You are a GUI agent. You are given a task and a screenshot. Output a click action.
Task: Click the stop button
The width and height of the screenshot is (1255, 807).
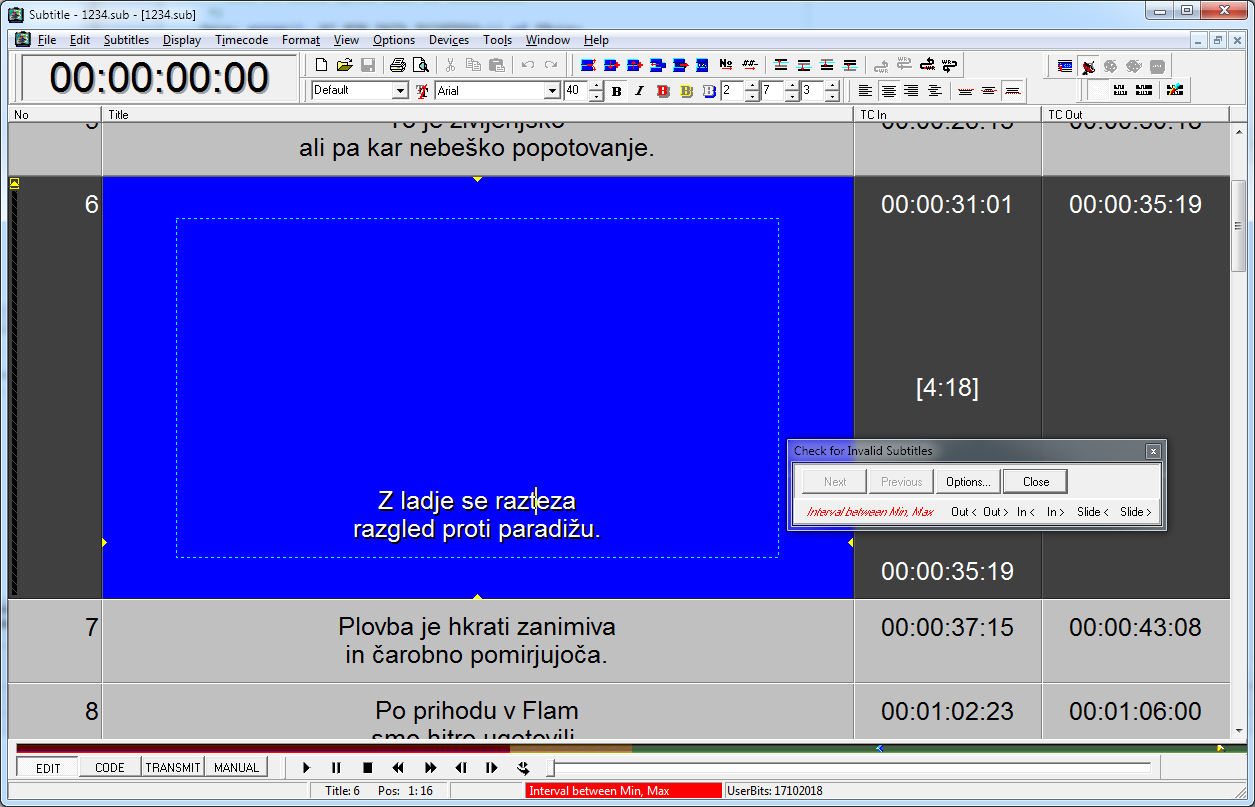[368, 768]
